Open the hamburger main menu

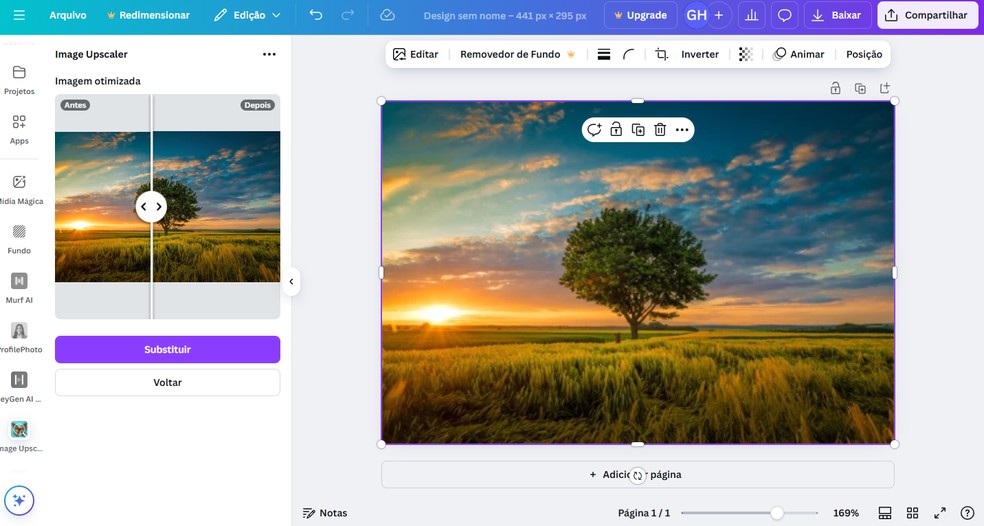[19, 15]
